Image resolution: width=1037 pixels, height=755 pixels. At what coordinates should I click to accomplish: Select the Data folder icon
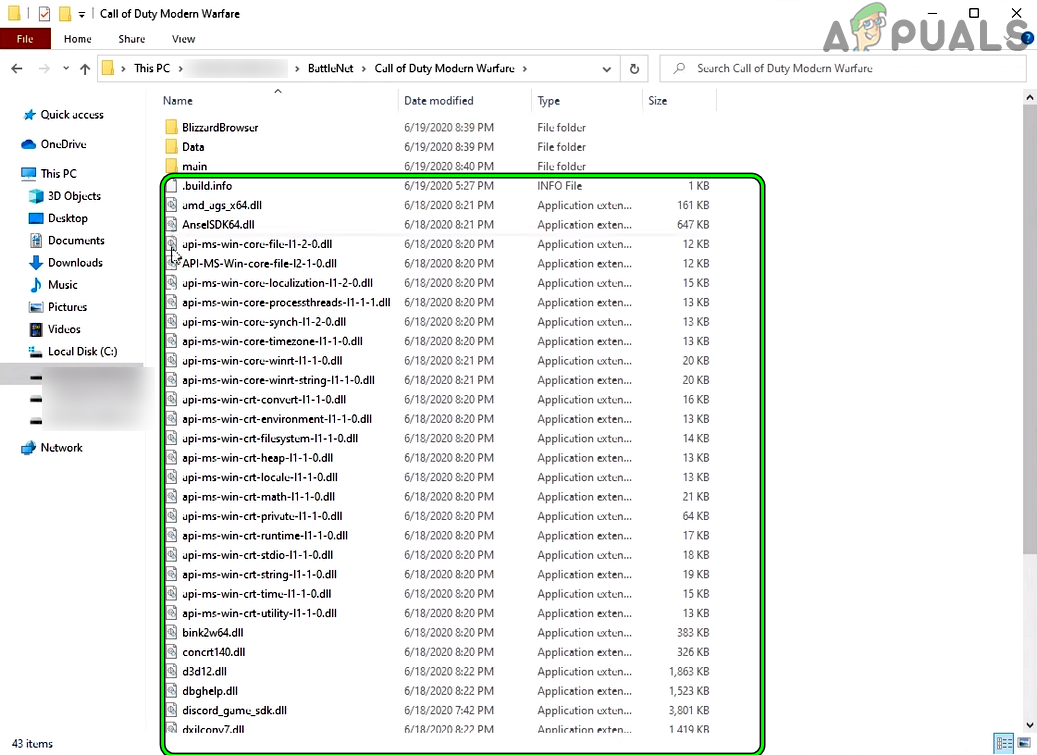click(x=171, y=147)
